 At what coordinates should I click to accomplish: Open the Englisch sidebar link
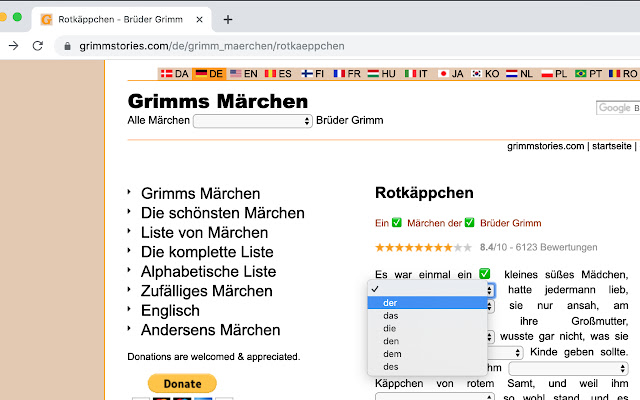(x=170, y=311)
